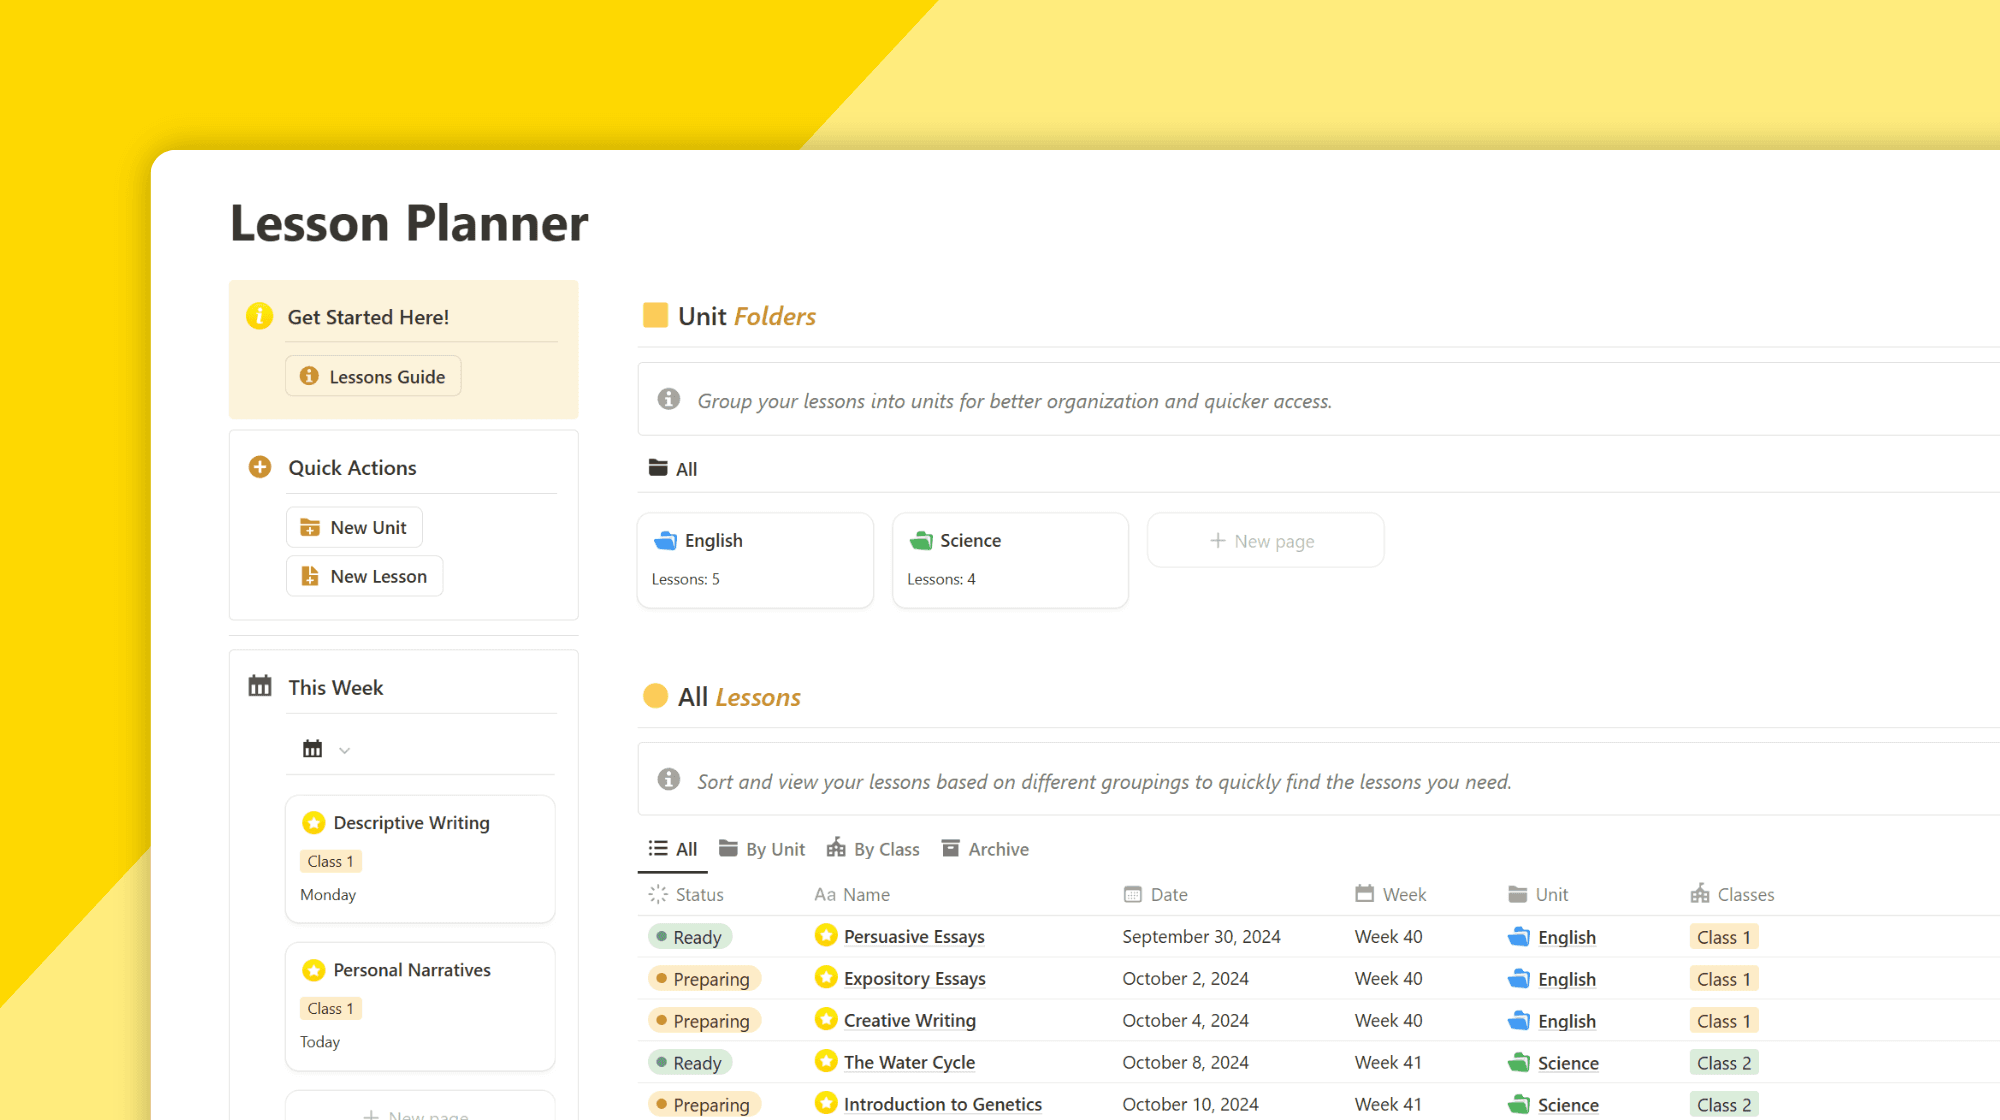Switch to the All tab in All Lessons
Screen dimensions: 2000x1120
673,849
